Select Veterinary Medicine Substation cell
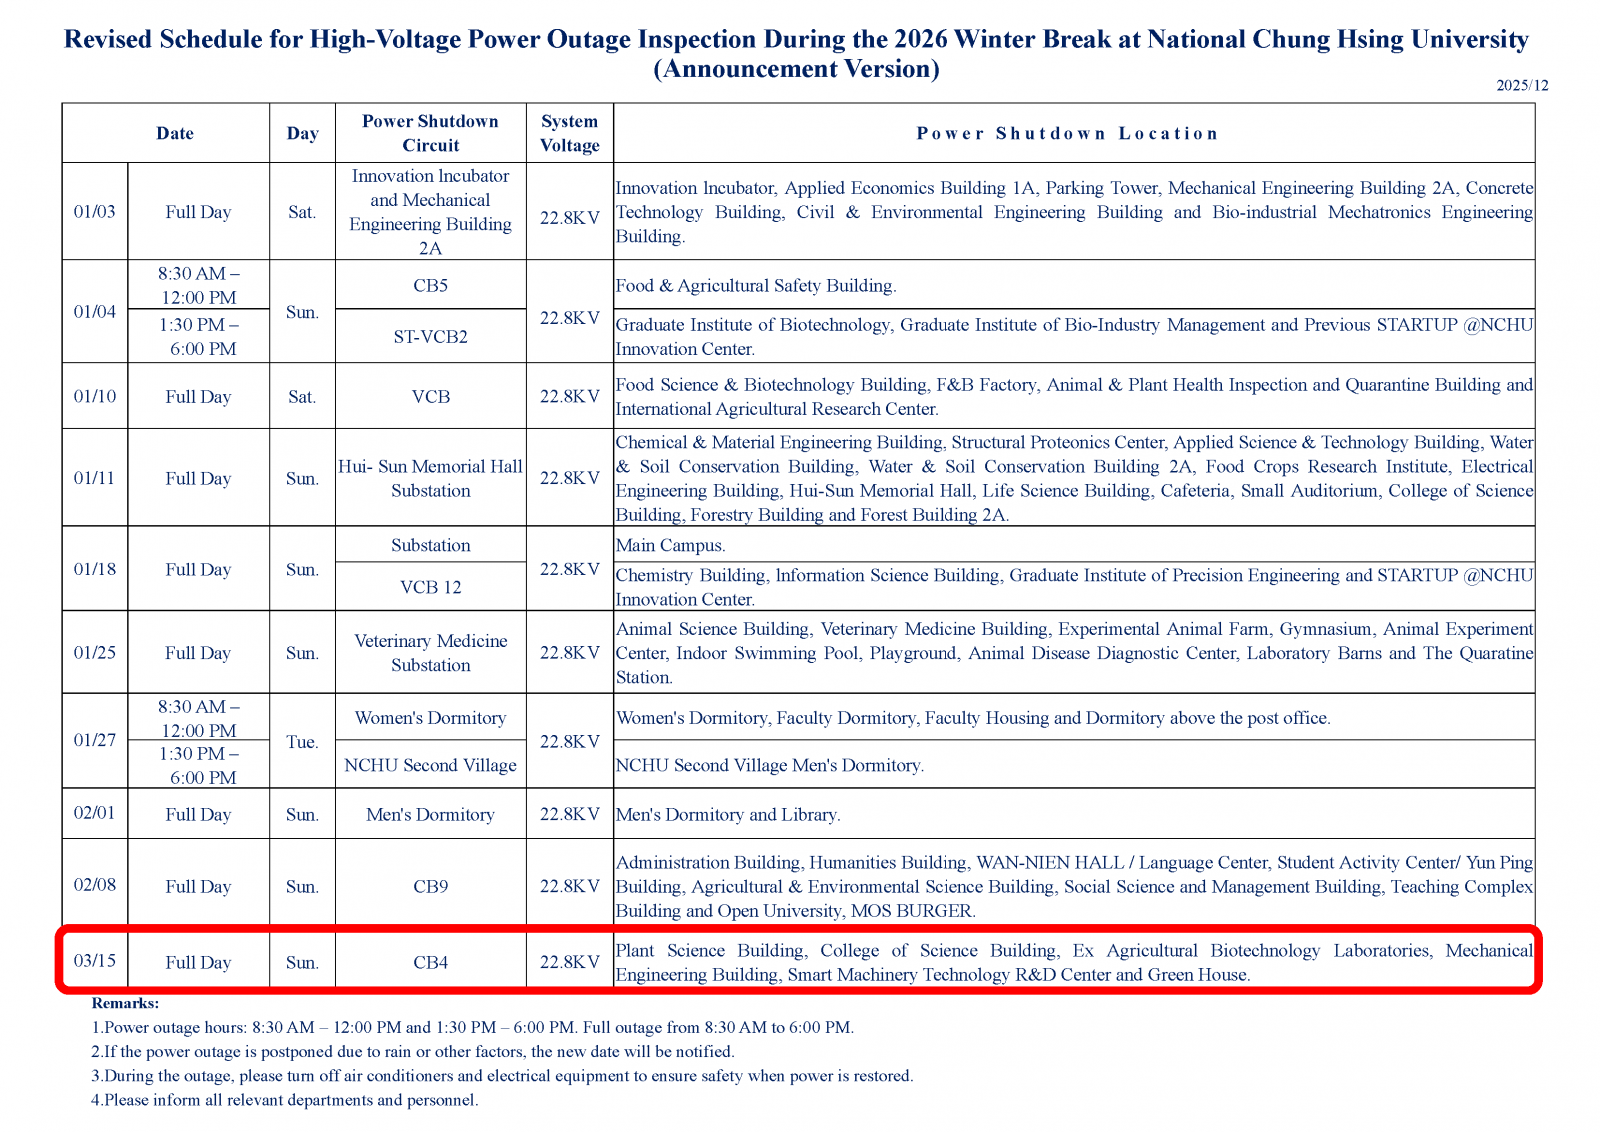 [430, 653]
